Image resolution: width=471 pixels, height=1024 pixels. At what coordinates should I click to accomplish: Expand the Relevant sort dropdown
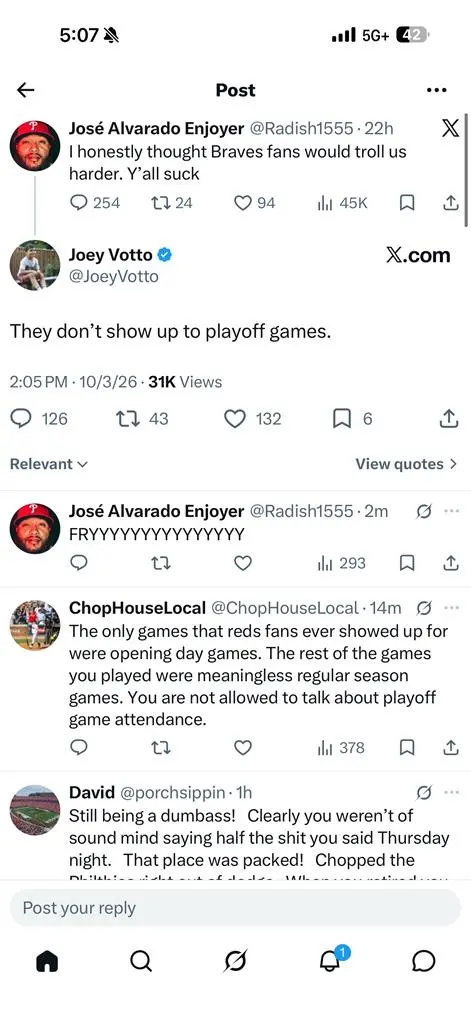pos(49,464)
